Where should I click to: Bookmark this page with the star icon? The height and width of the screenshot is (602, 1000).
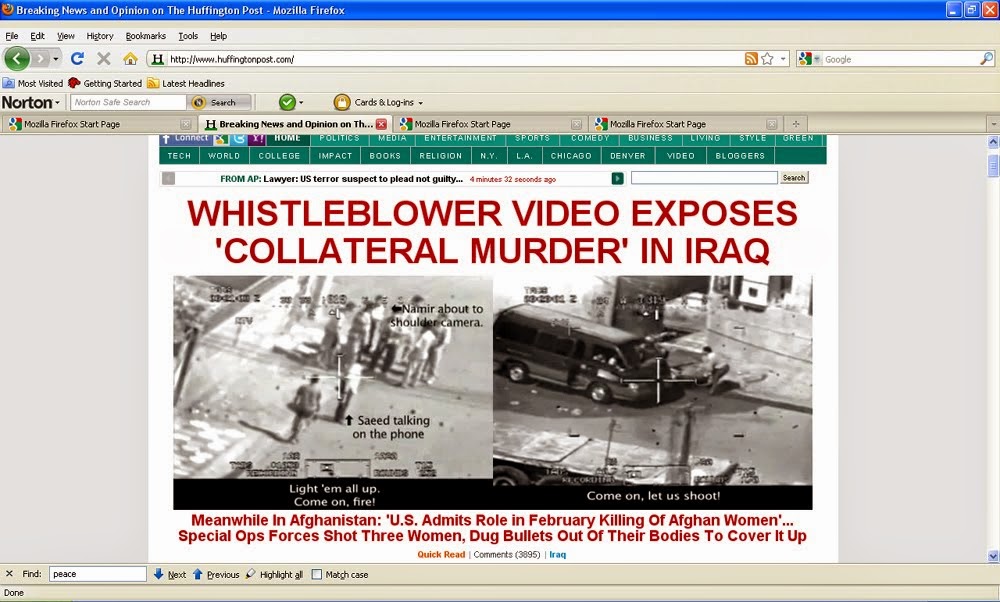click(x=767, y=59)
